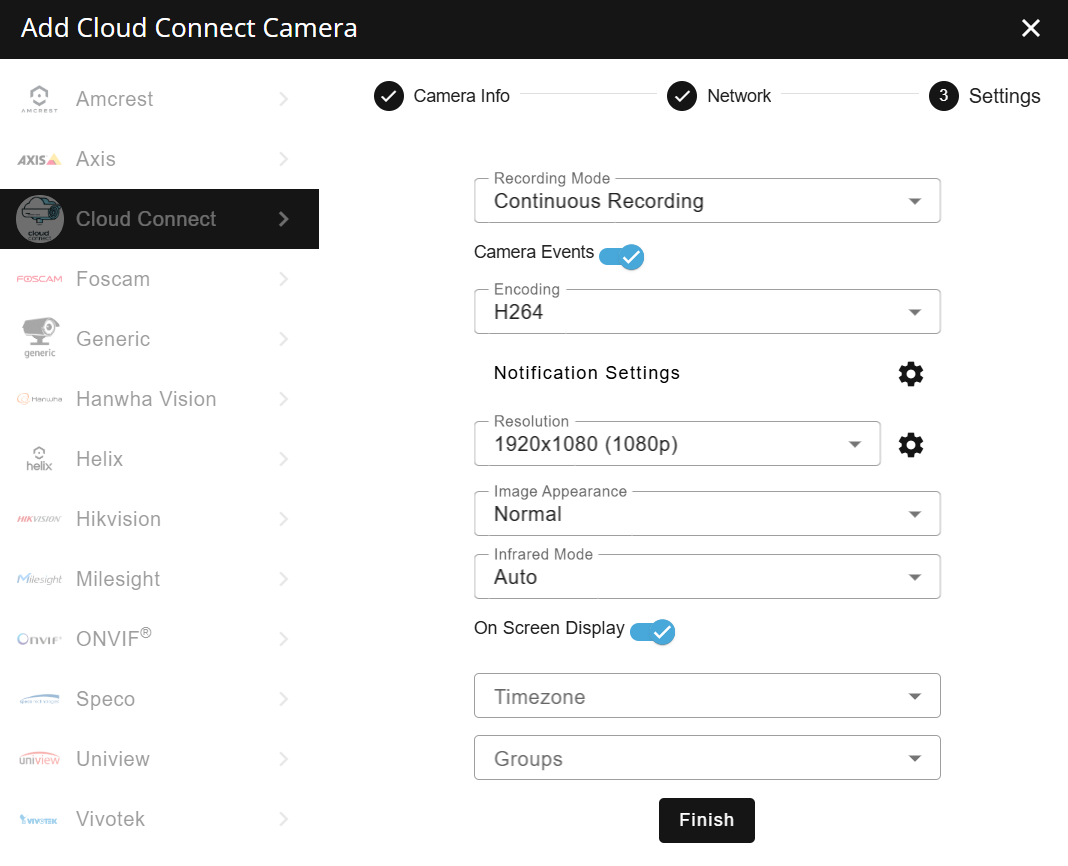Close the Add Cloud Connect Camera dialog
Image resolution: width=1068 pixels, height=866 pixels.
coord(1031,28)
